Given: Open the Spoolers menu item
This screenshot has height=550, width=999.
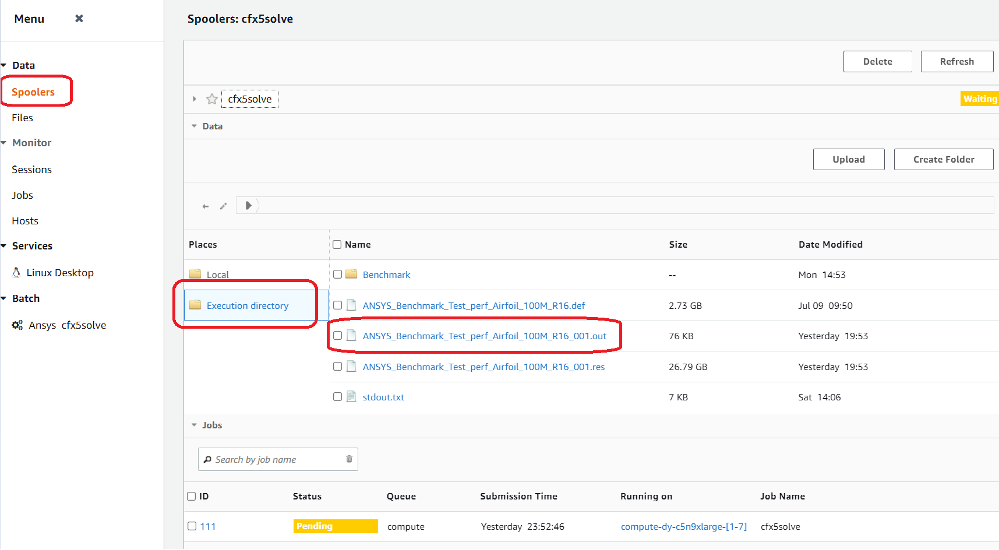Looking at the screenshot, I should (33, 92).
